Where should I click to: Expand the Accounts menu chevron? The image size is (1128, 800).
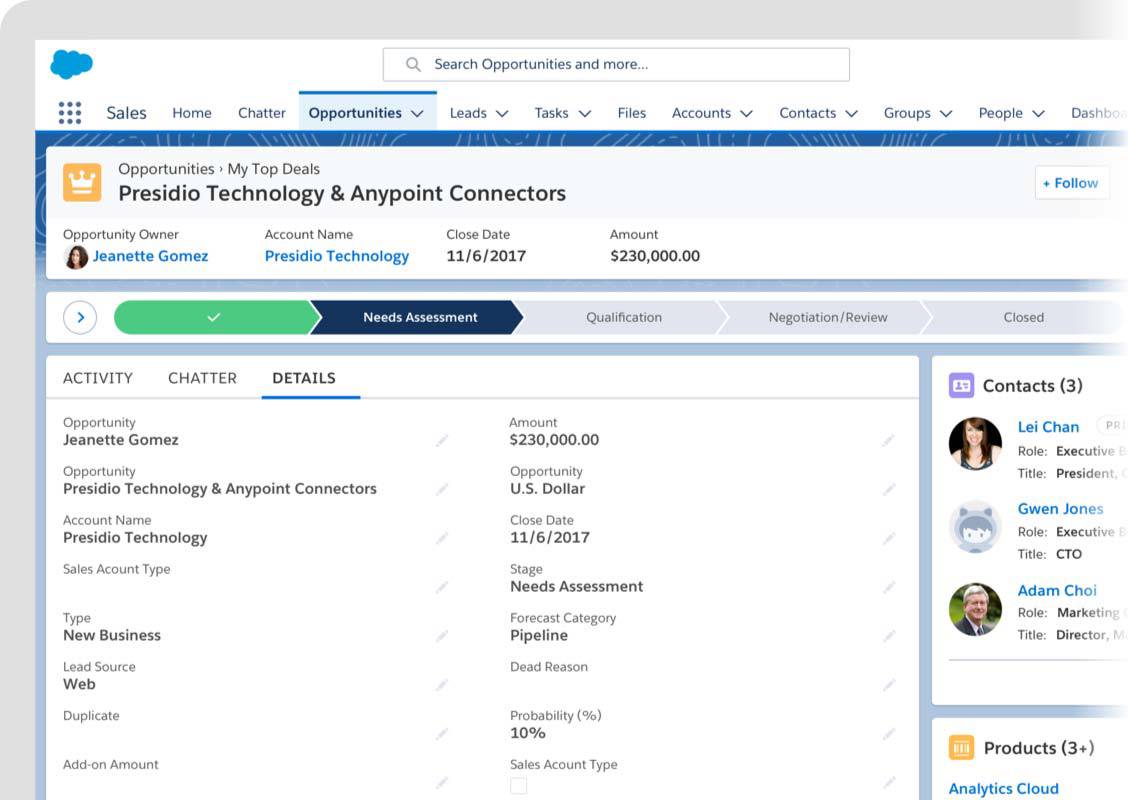pyautogui.click(x=747, y=114)
